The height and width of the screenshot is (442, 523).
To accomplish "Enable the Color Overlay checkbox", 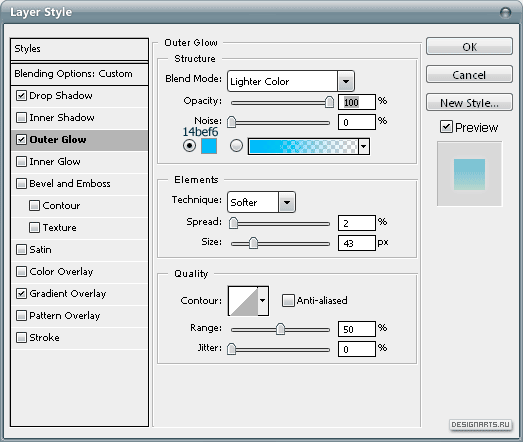I will point(21,272).
